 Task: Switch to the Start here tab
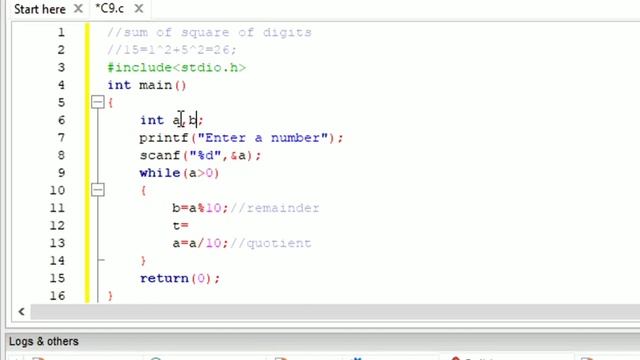tap(40, 9)
